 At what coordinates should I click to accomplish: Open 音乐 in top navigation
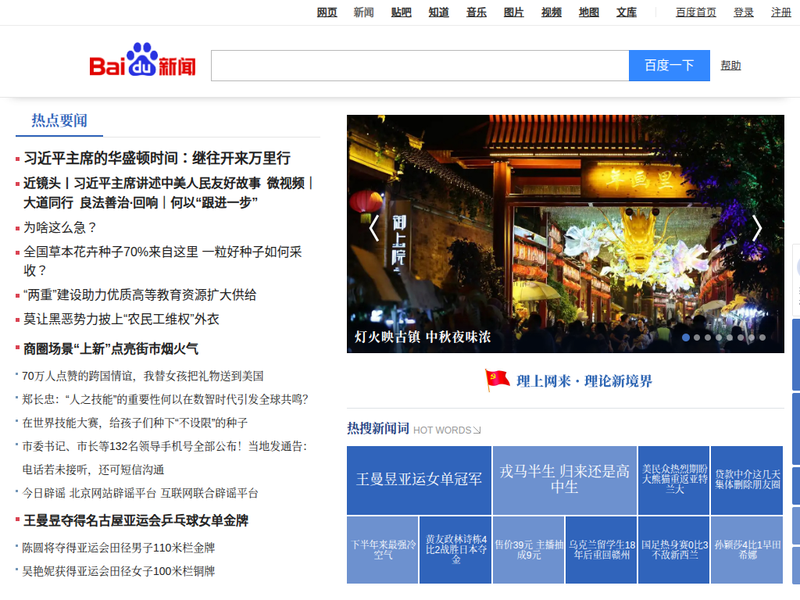coord(477,12)
